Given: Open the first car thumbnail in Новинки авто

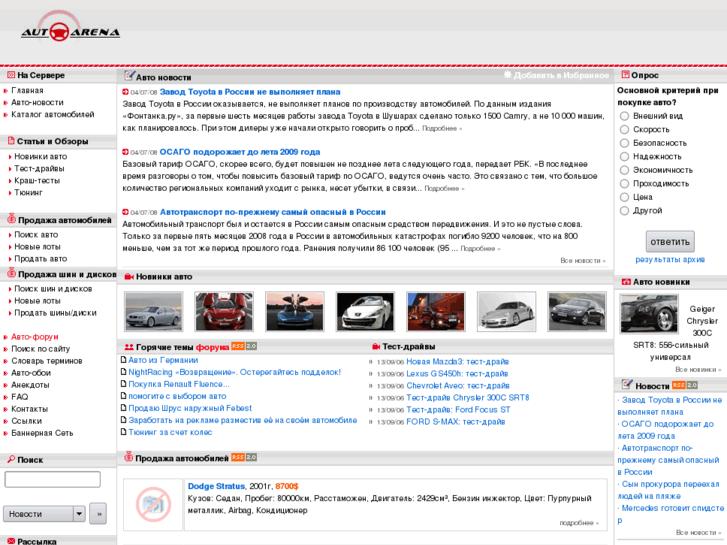Looking at the screenshot, I should (x=153, y=311).
